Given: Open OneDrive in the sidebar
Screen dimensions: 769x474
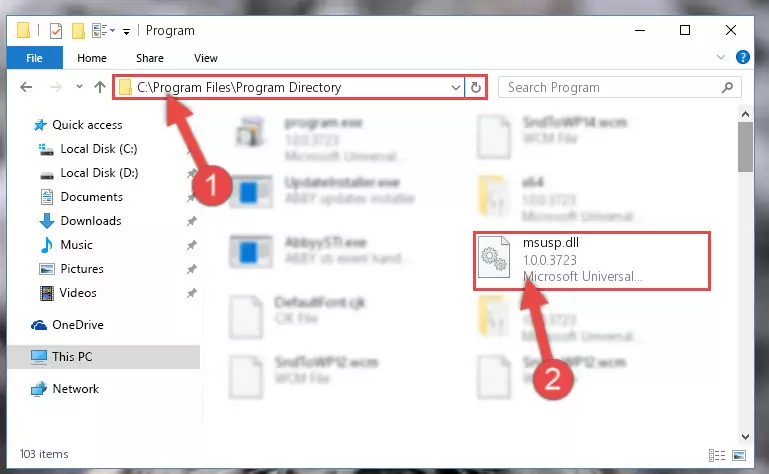Looking at the screenshot, I should 77,325.
